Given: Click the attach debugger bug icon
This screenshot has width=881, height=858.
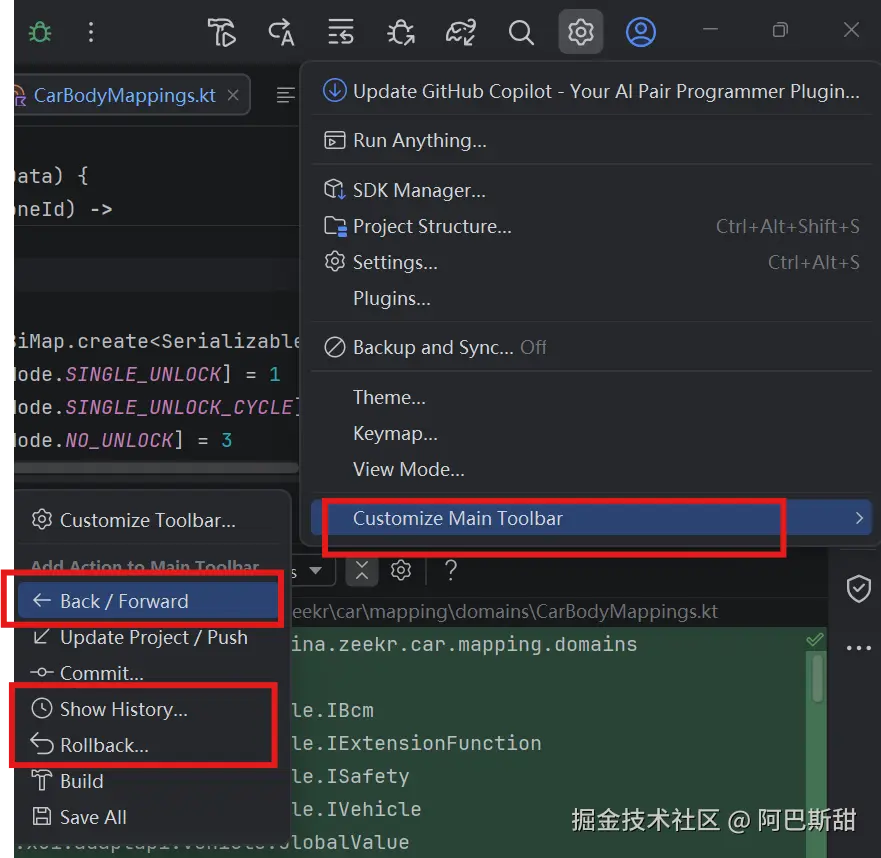Looking at the screenshot, I should click(401, 32).
